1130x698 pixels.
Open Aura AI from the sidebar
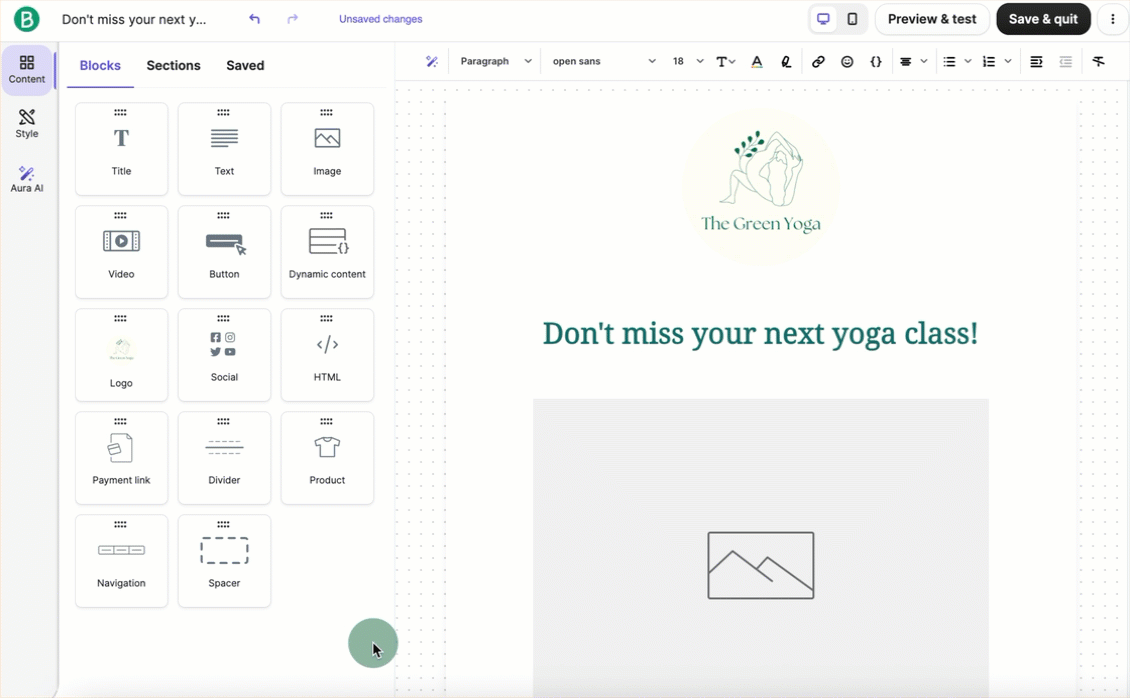(x=27, y=179)
